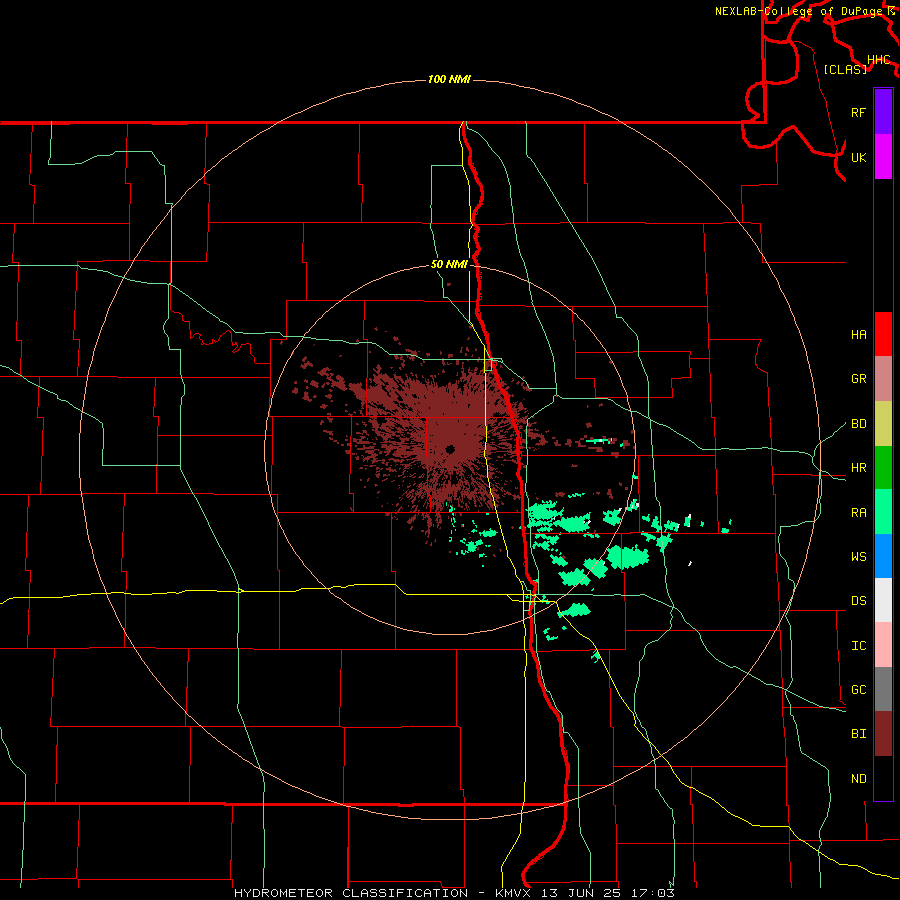This screenshot has height=900, width=900.
Task: Click the ND no-data black swatch
Action: [x=883, y=778]
